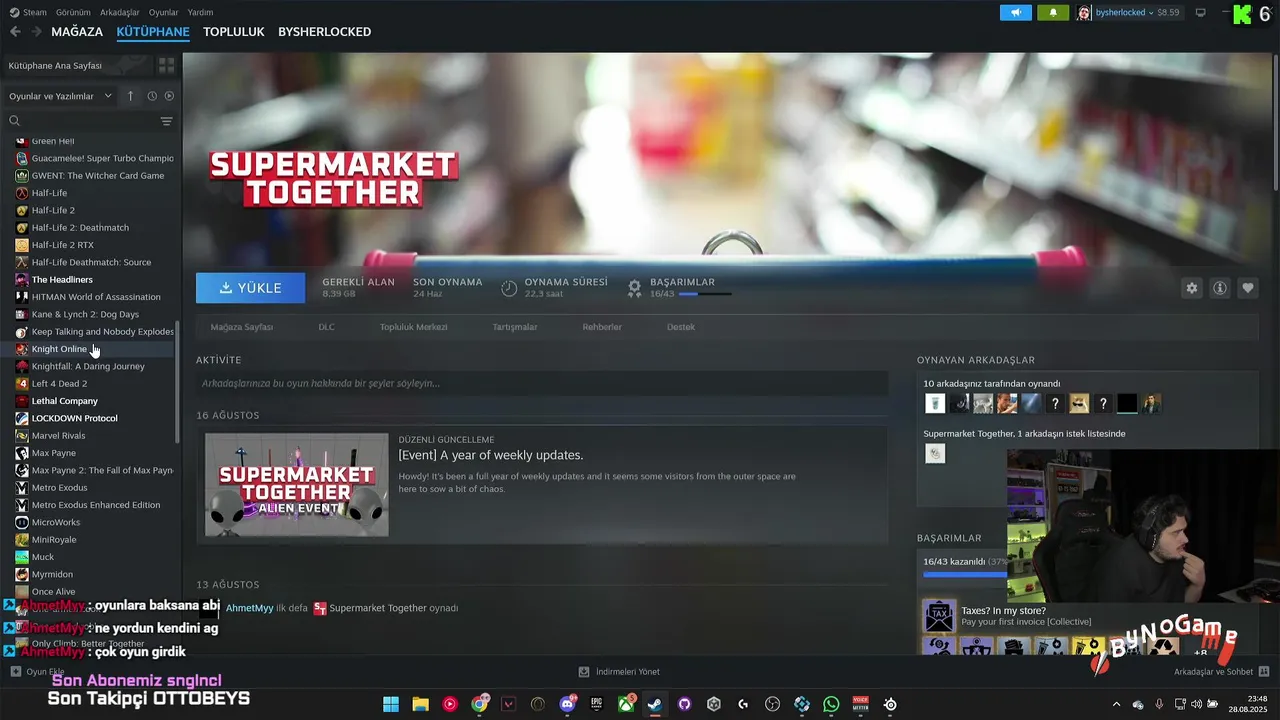Open the Alien Event update thumbnail
This screenshot has width=1280, height=720.
[297, 485]
